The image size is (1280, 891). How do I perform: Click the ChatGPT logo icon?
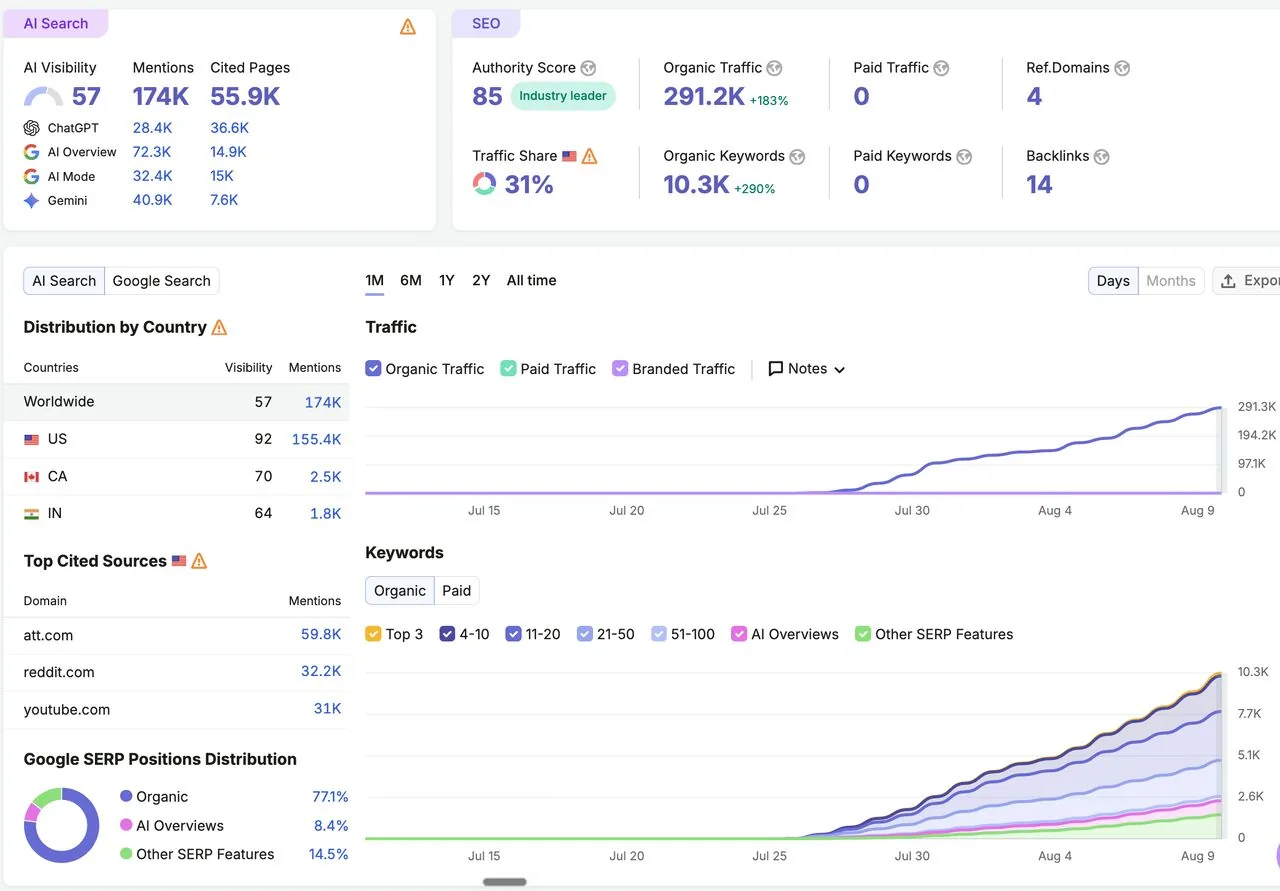point(31,128)
